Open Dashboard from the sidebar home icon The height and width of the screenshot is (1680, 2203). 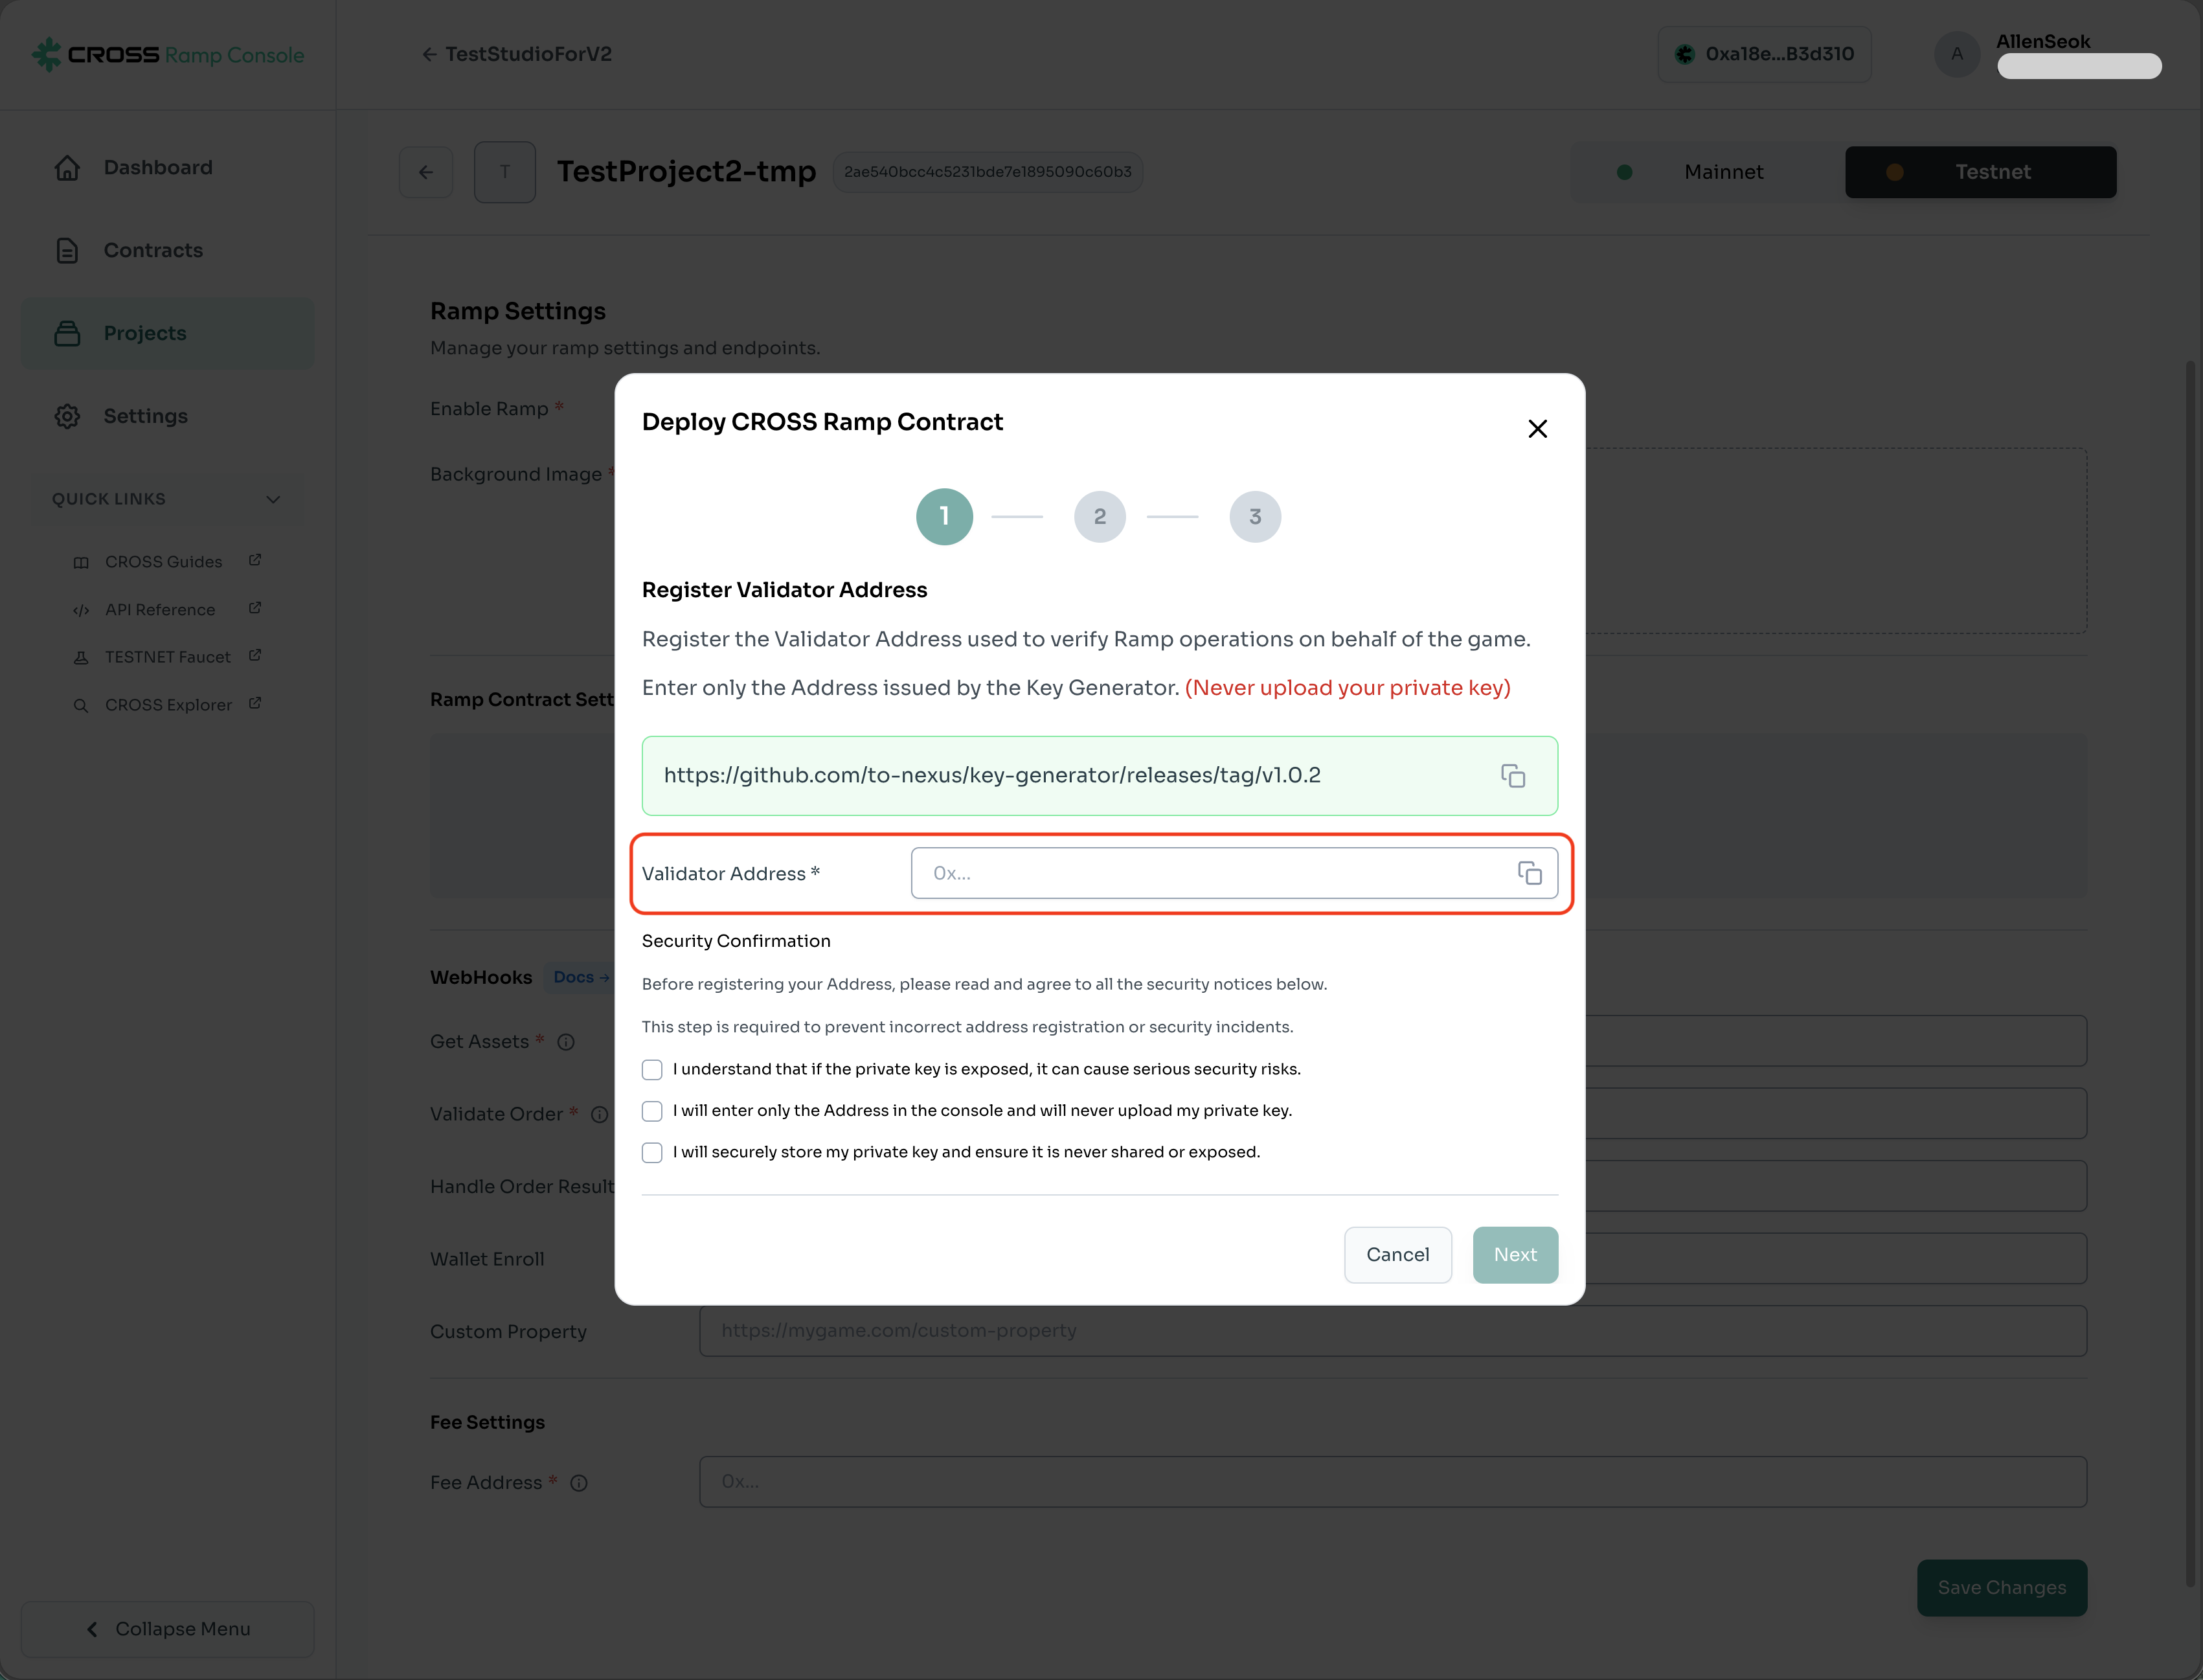[x=68, y=168]
